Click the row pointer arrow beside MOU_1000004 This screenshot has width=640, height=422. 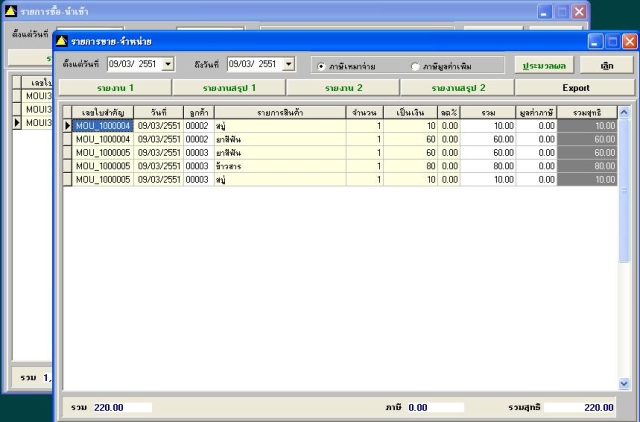(68, 126)
